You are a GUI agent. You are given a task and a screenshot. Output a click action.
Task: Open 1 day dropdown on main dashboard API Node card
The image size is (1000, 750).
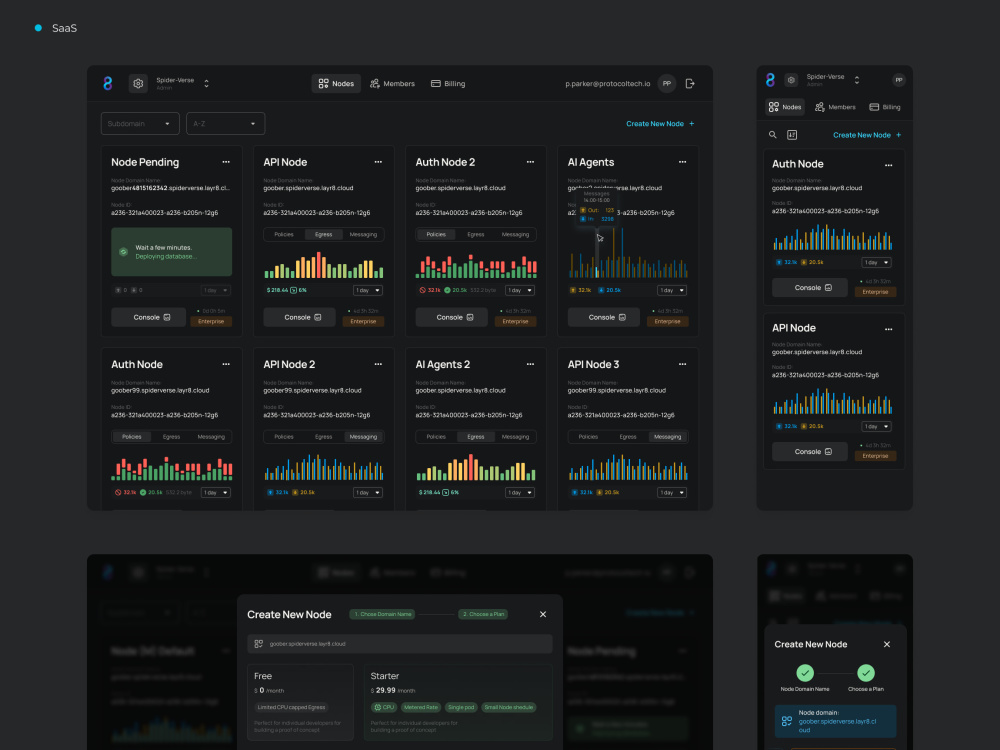point(368,290)
